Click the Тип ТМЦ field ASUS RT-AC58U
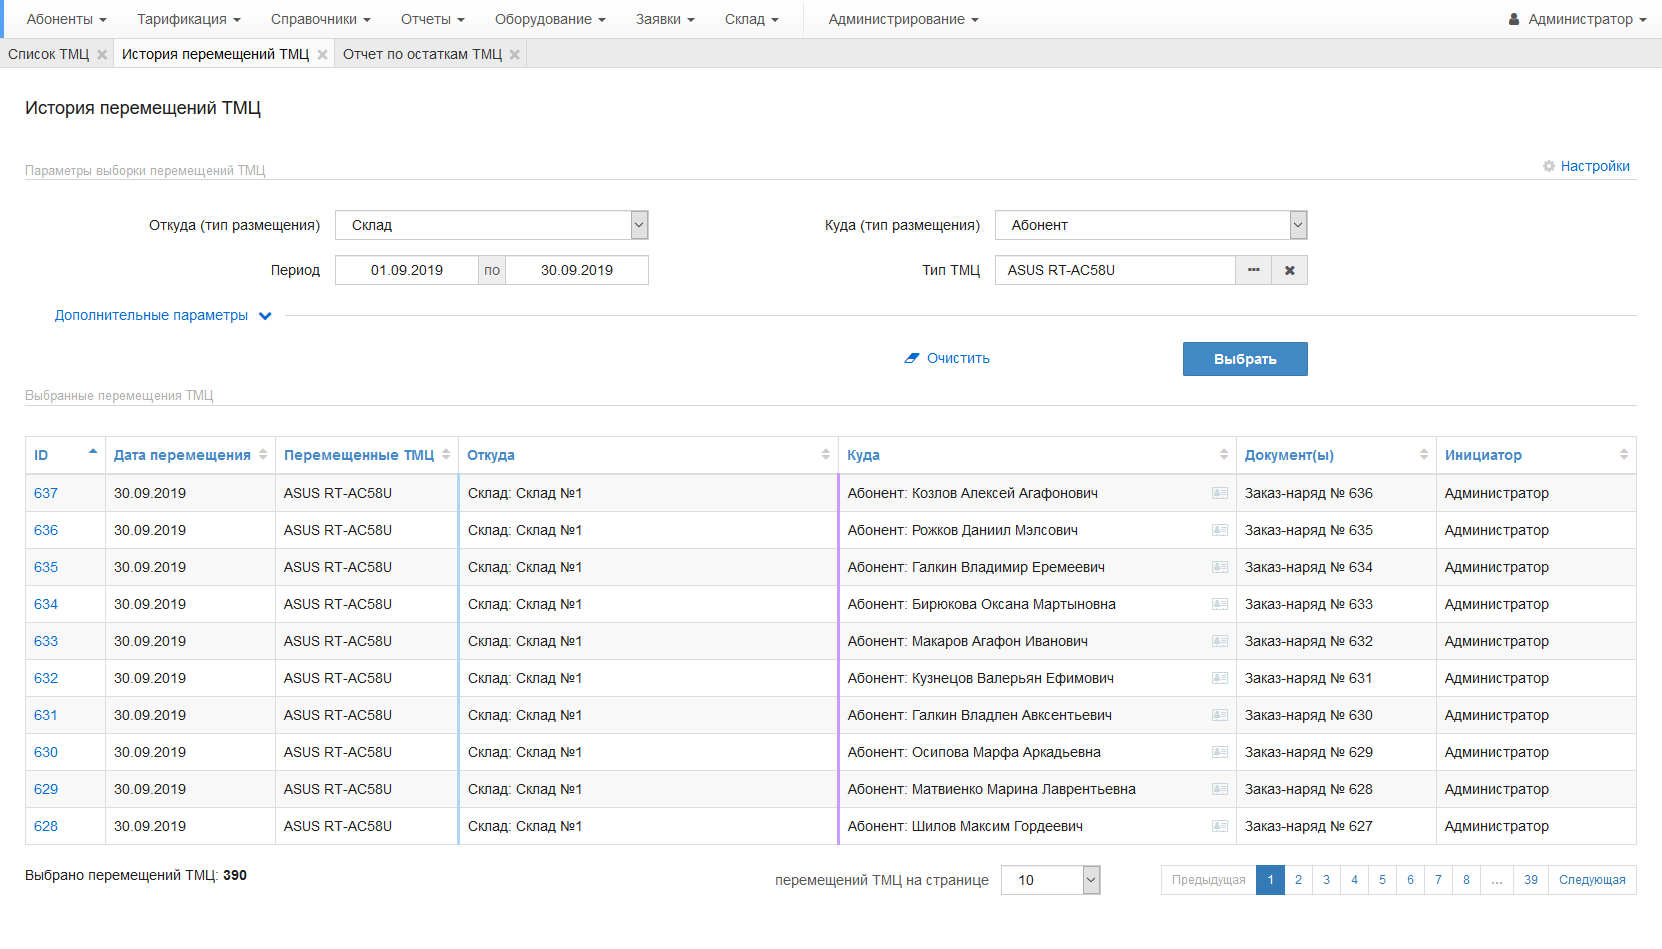The height and width of the screenshot is (949, 1662). pos(1115,270)
